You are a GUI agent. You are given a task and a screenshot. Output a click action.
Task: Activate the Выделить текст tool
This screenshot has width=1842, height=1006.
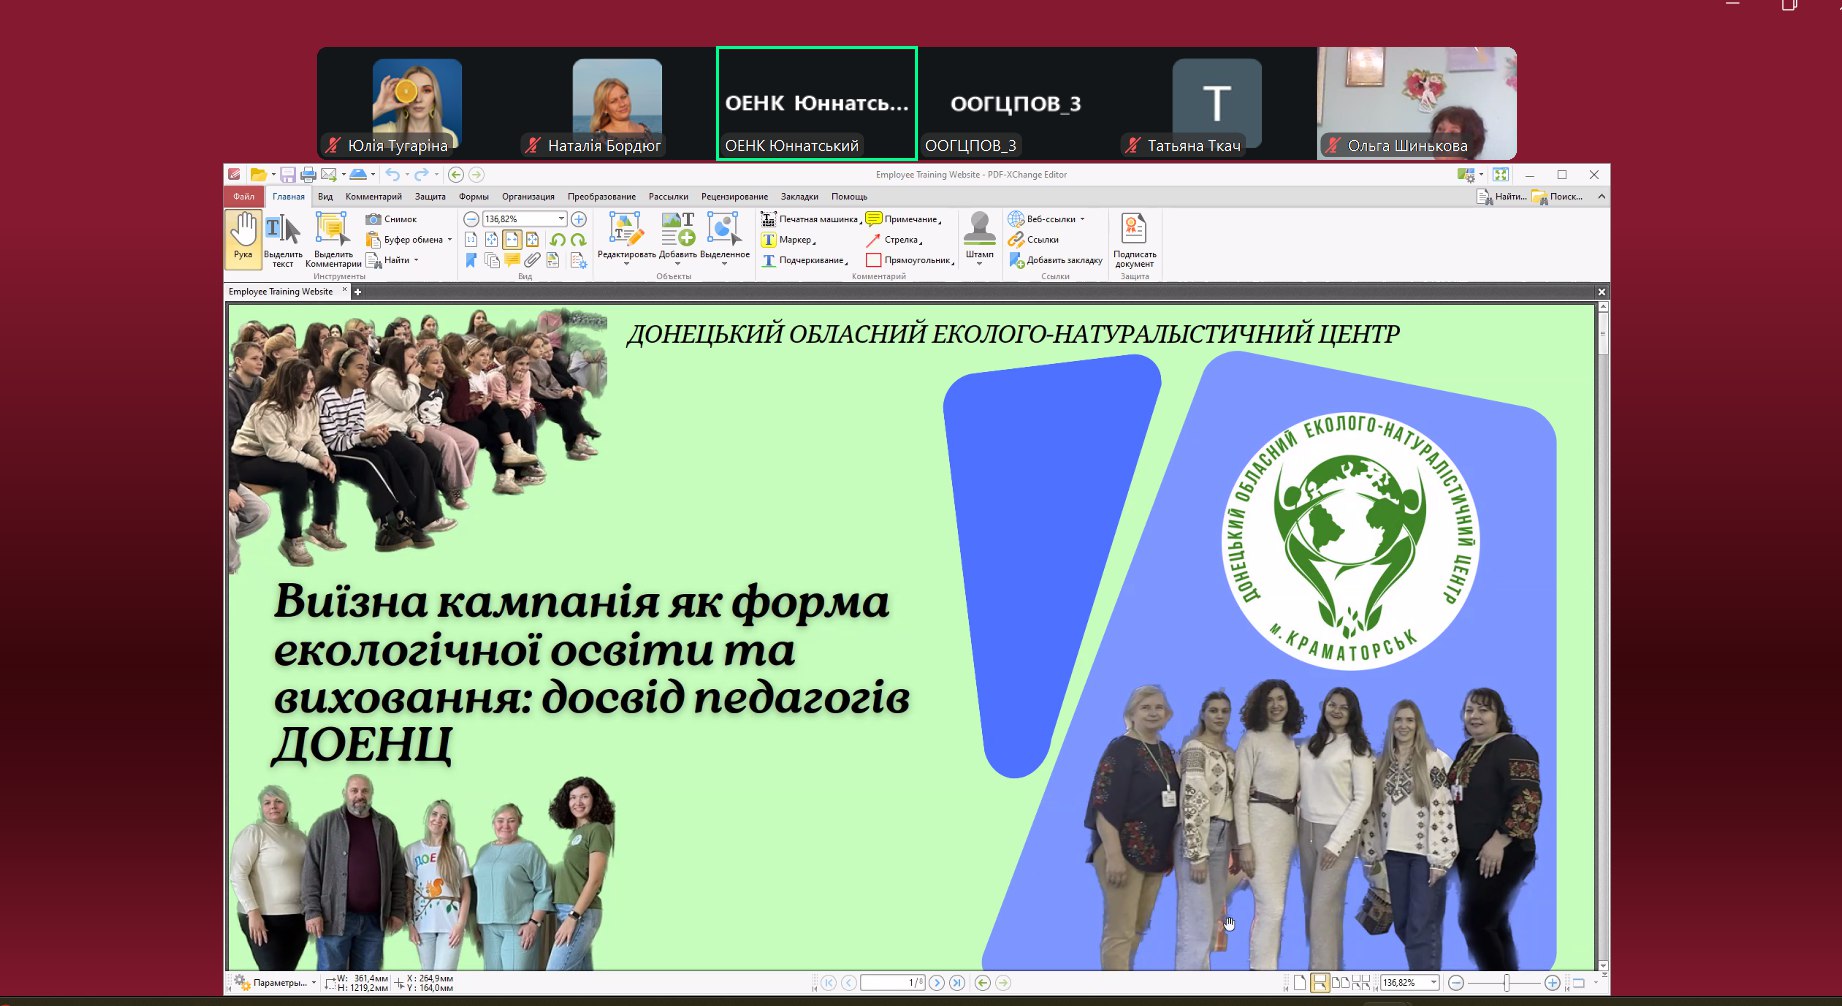click(283, 240)
